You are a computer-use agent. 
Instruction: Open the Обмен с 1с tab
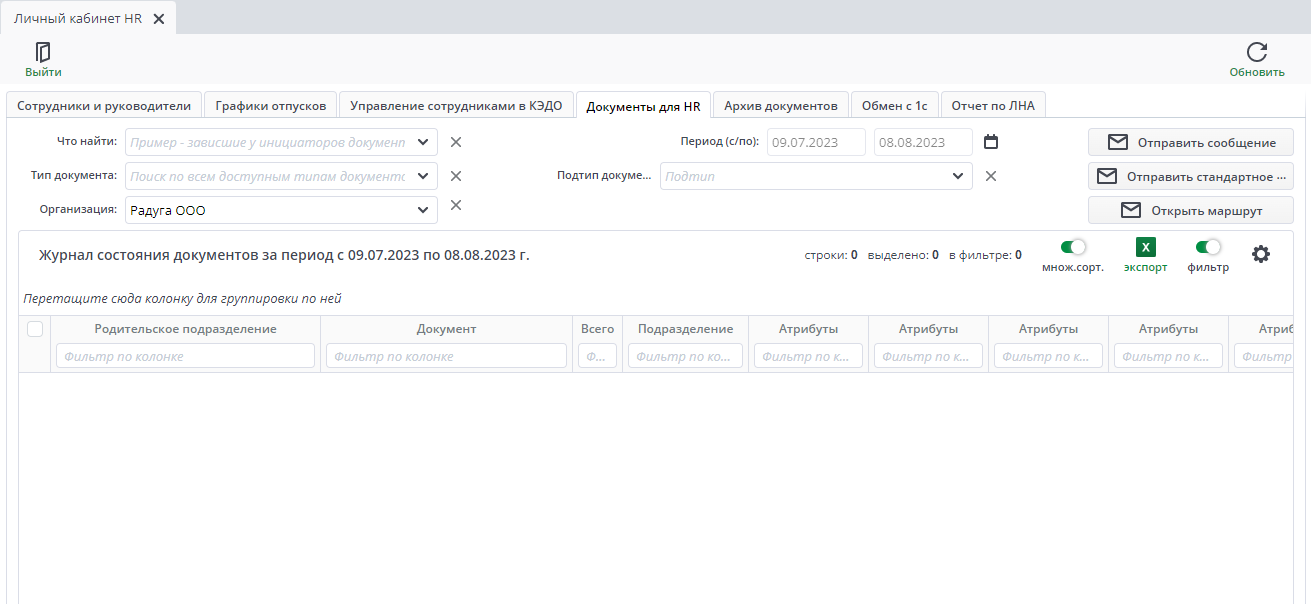coord(895,105)
